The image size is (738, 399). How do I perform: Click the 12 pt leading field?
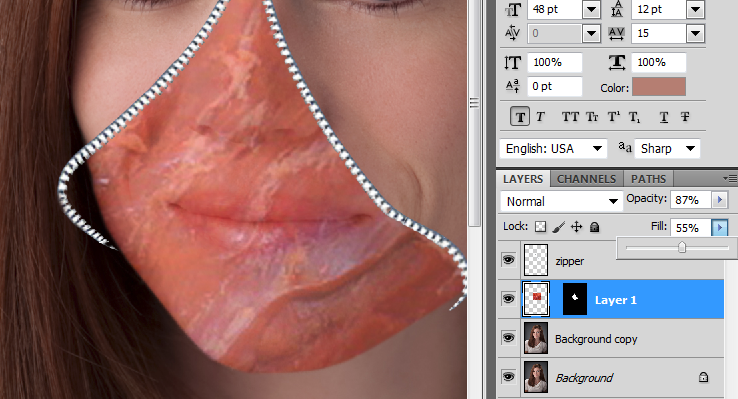click(x=659, y=9)
